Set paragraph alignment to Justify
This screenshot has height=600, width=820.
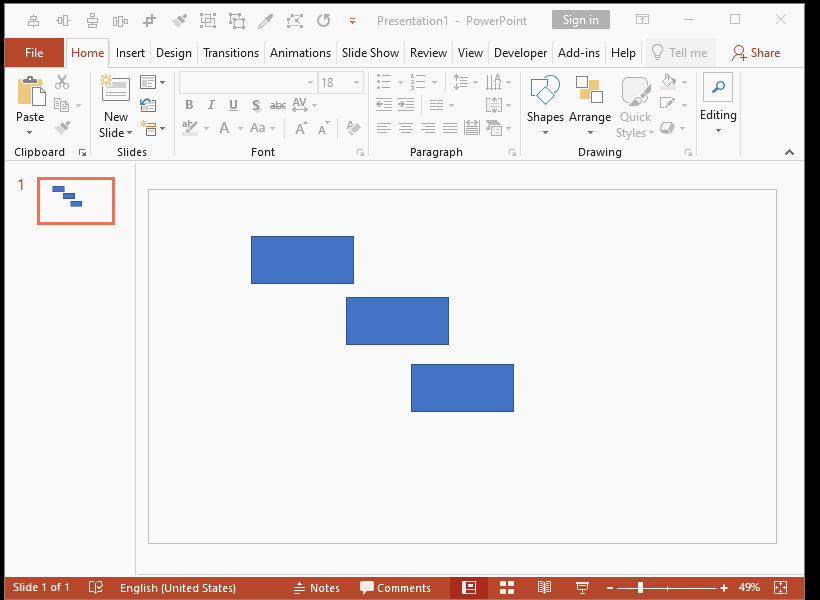pyautogui.click(x=450, y=128)
